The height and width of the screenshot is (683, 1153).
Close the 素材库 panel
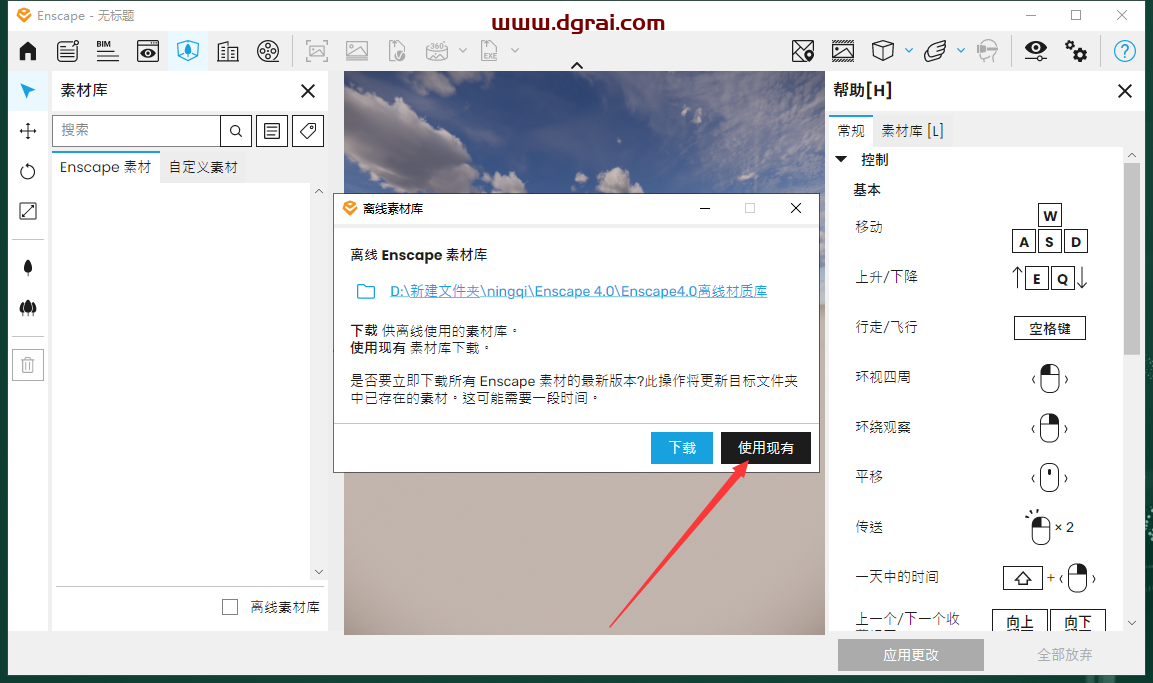[308, 90]
